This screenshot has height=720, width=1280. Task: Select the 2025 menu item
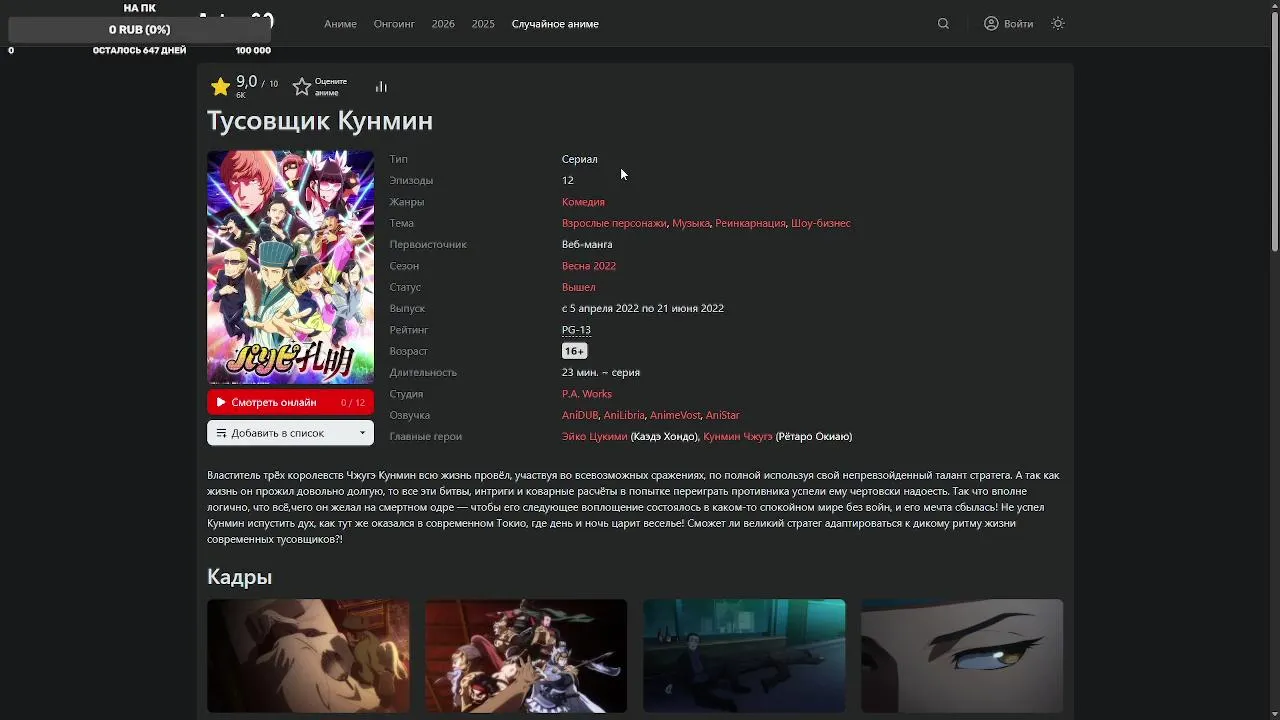click(x=483, y=24)
